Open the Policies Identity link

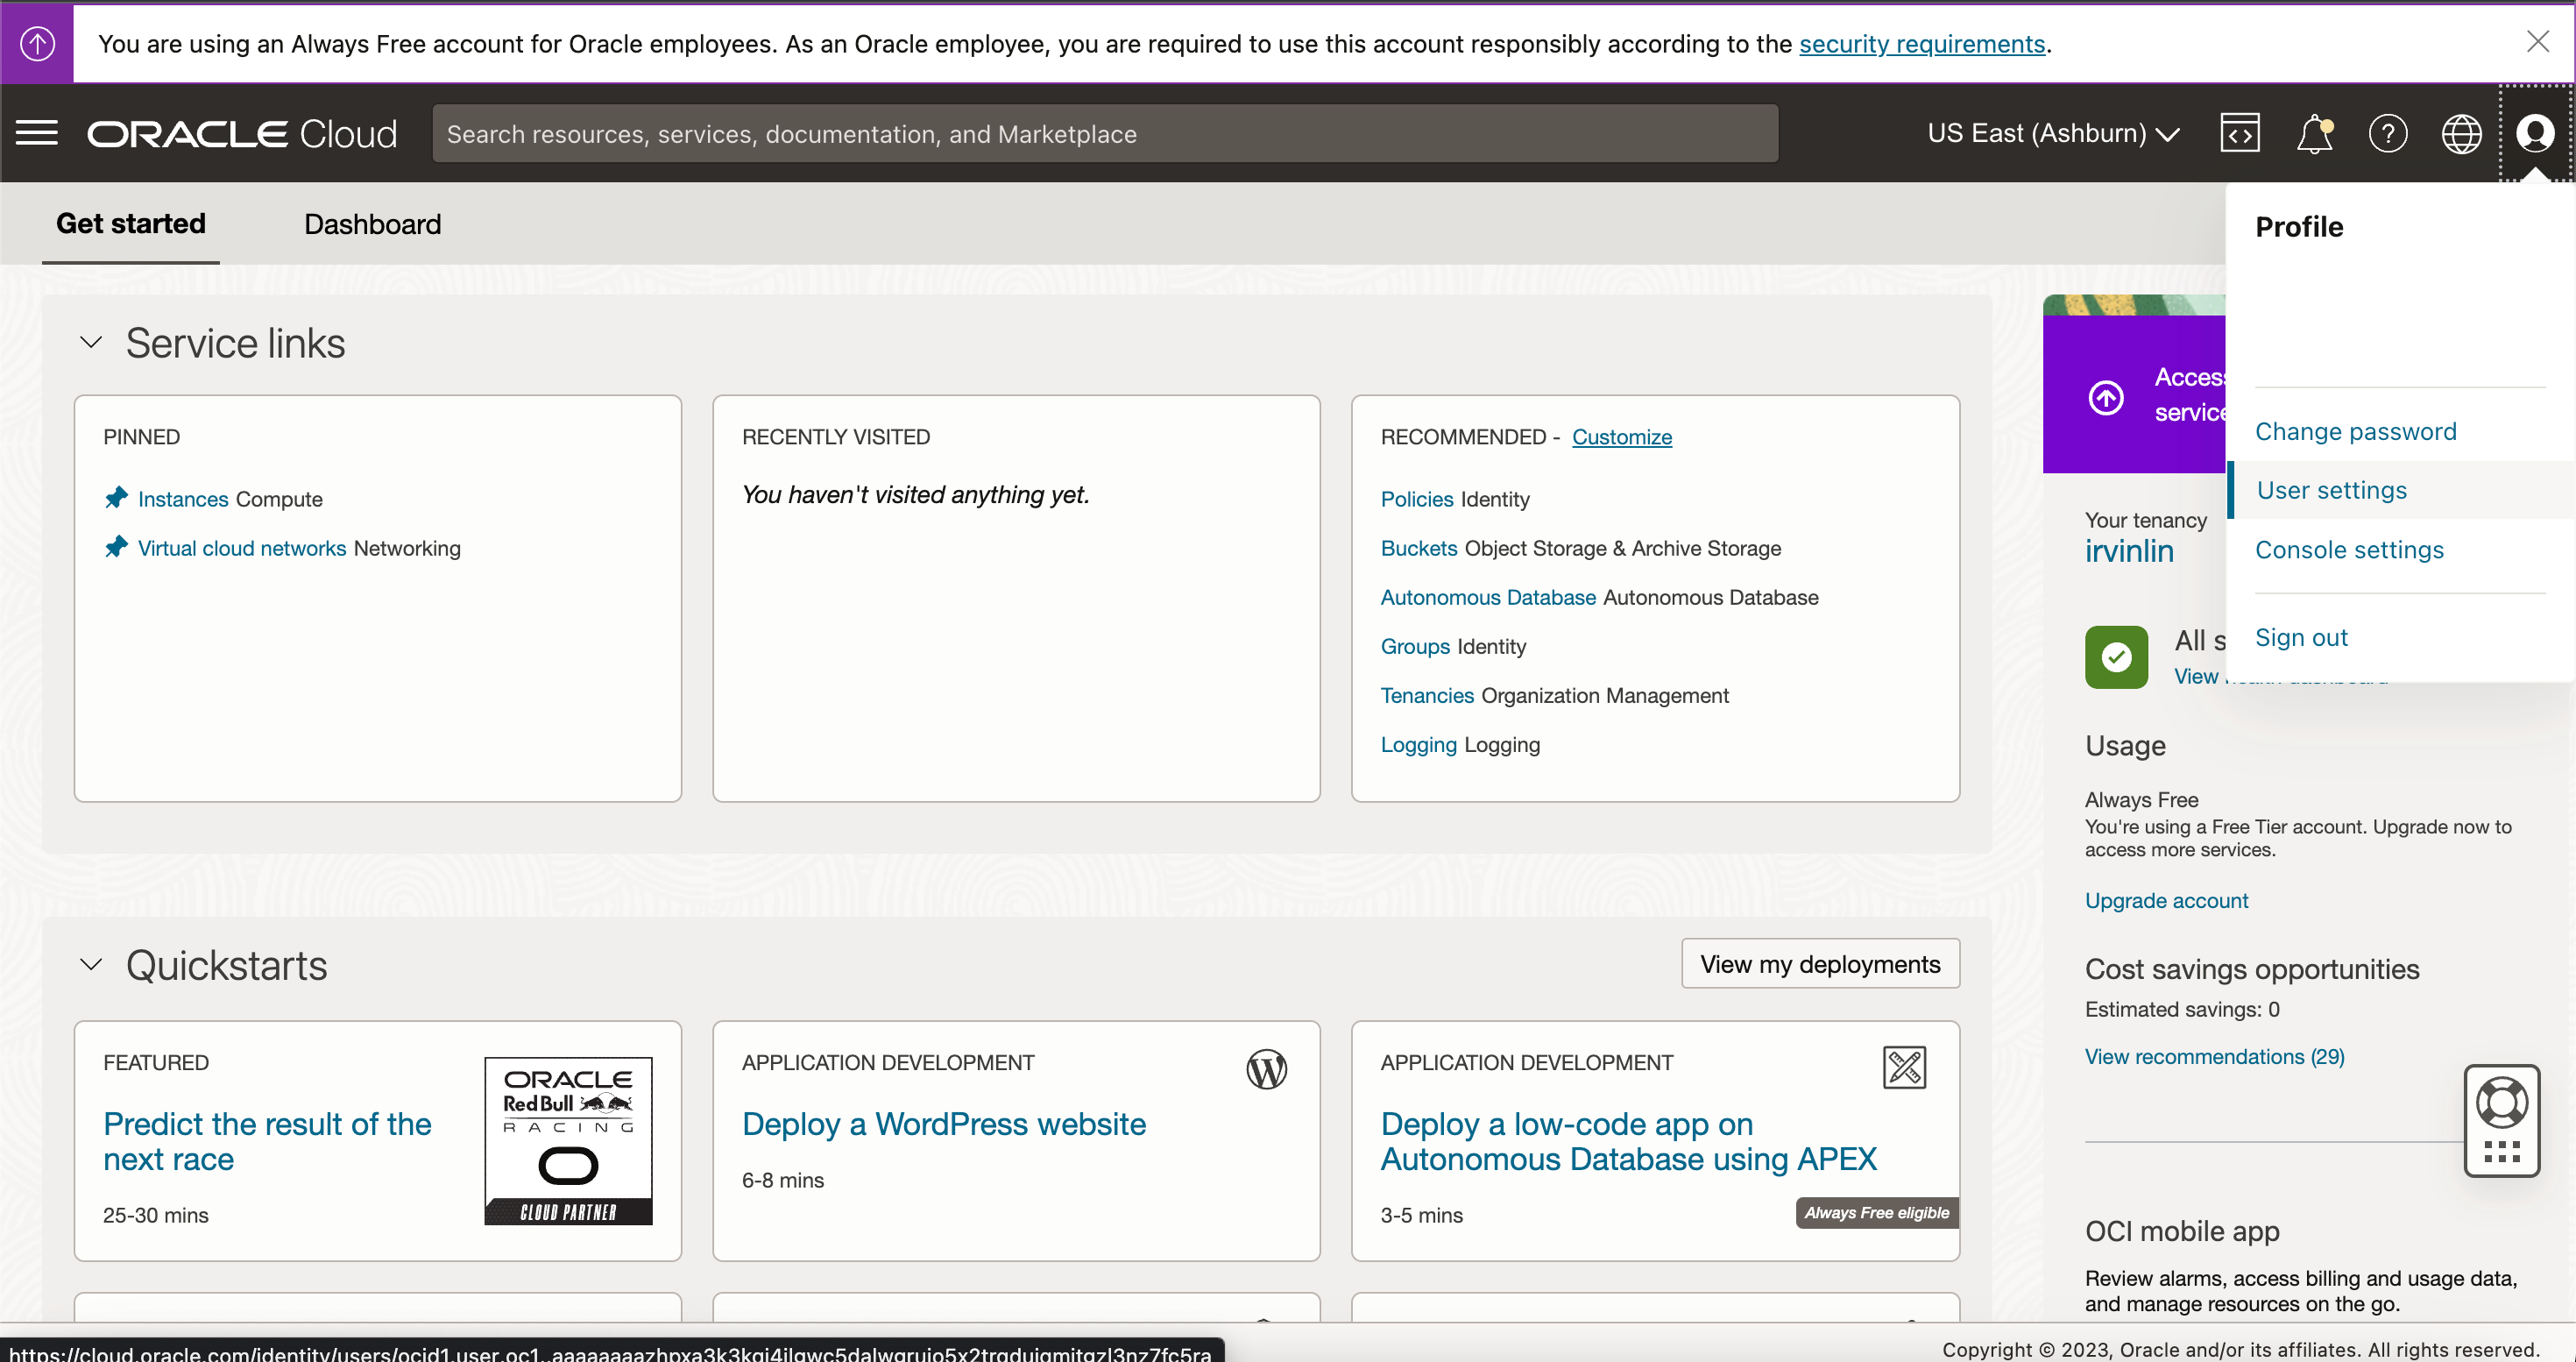point(1417,499)
